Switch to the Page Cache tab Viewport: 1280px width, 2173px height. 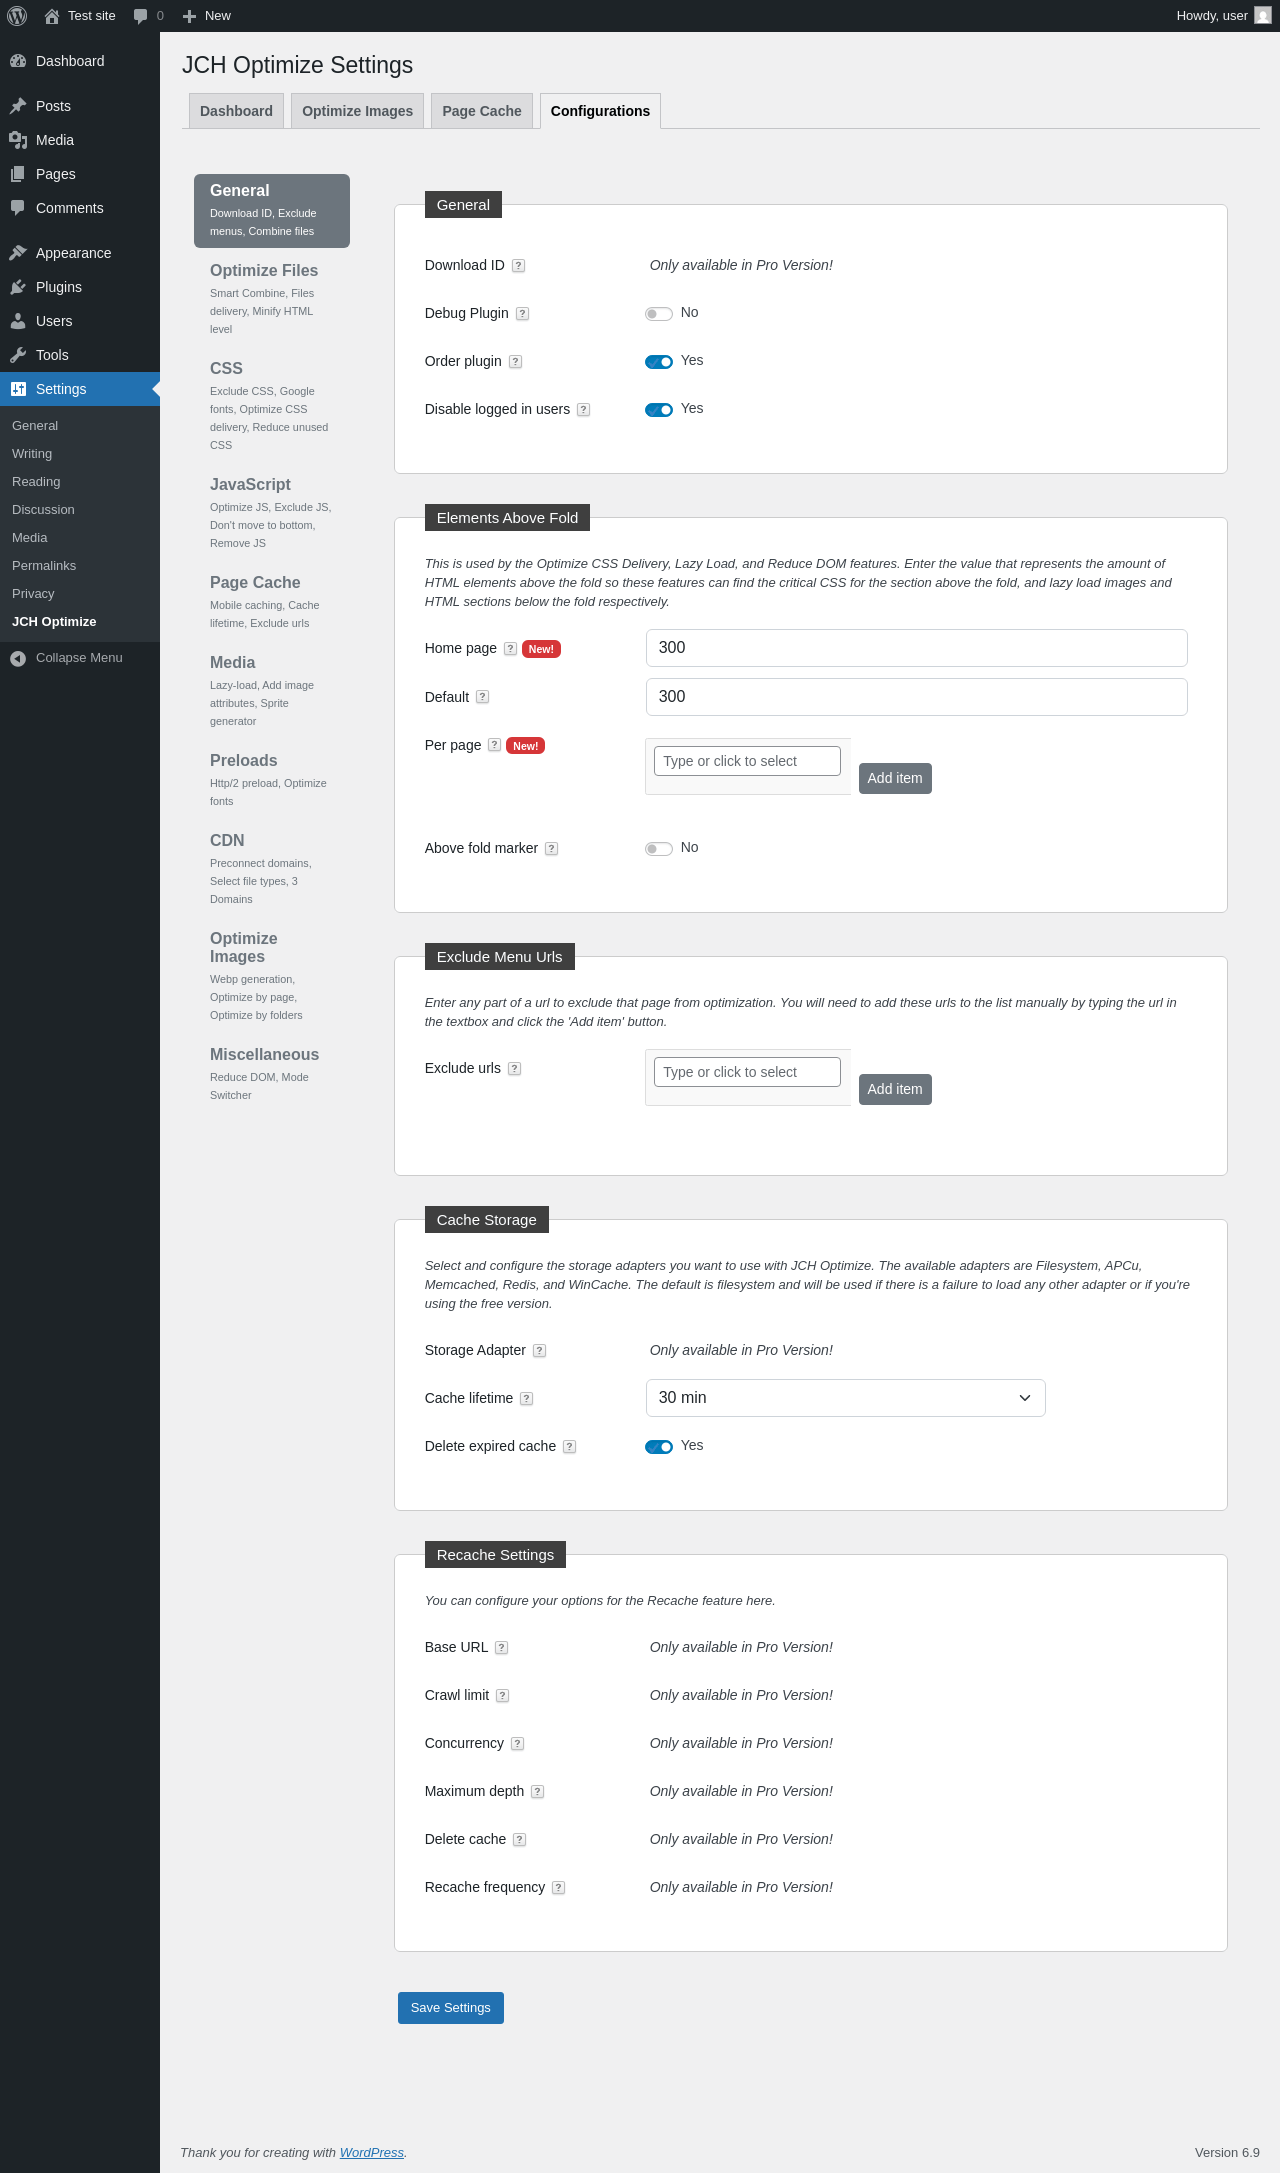(482, 111)
